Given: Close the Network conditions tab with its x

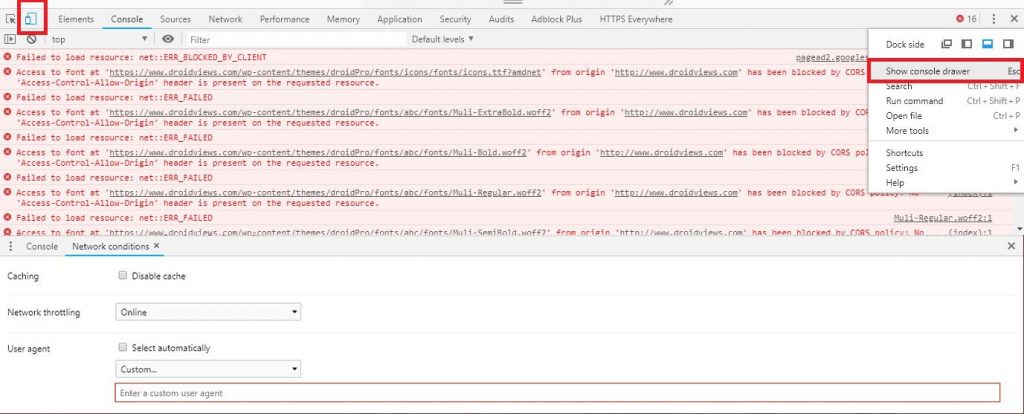Looking at the screenshot, I should tap(156, 246).
